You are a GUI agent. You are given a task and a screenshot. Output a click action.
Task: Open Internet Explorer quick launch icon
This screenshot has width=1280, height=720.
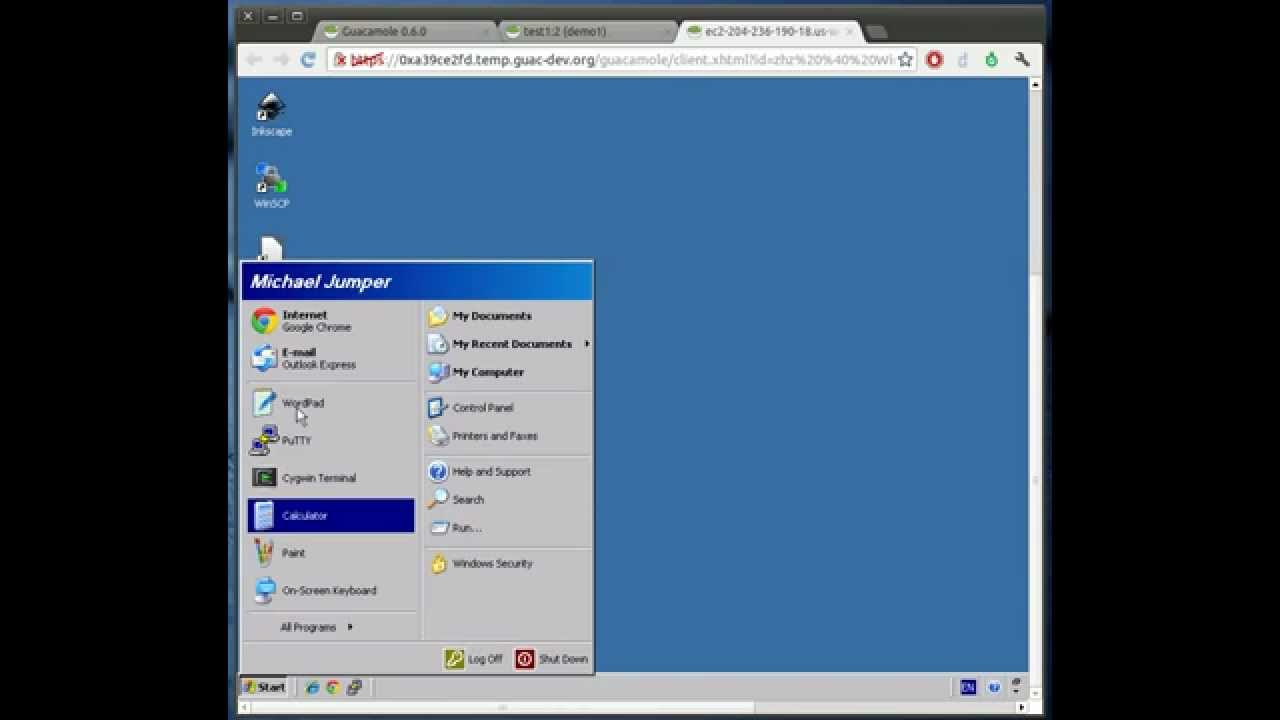click(x=313, y=687)
